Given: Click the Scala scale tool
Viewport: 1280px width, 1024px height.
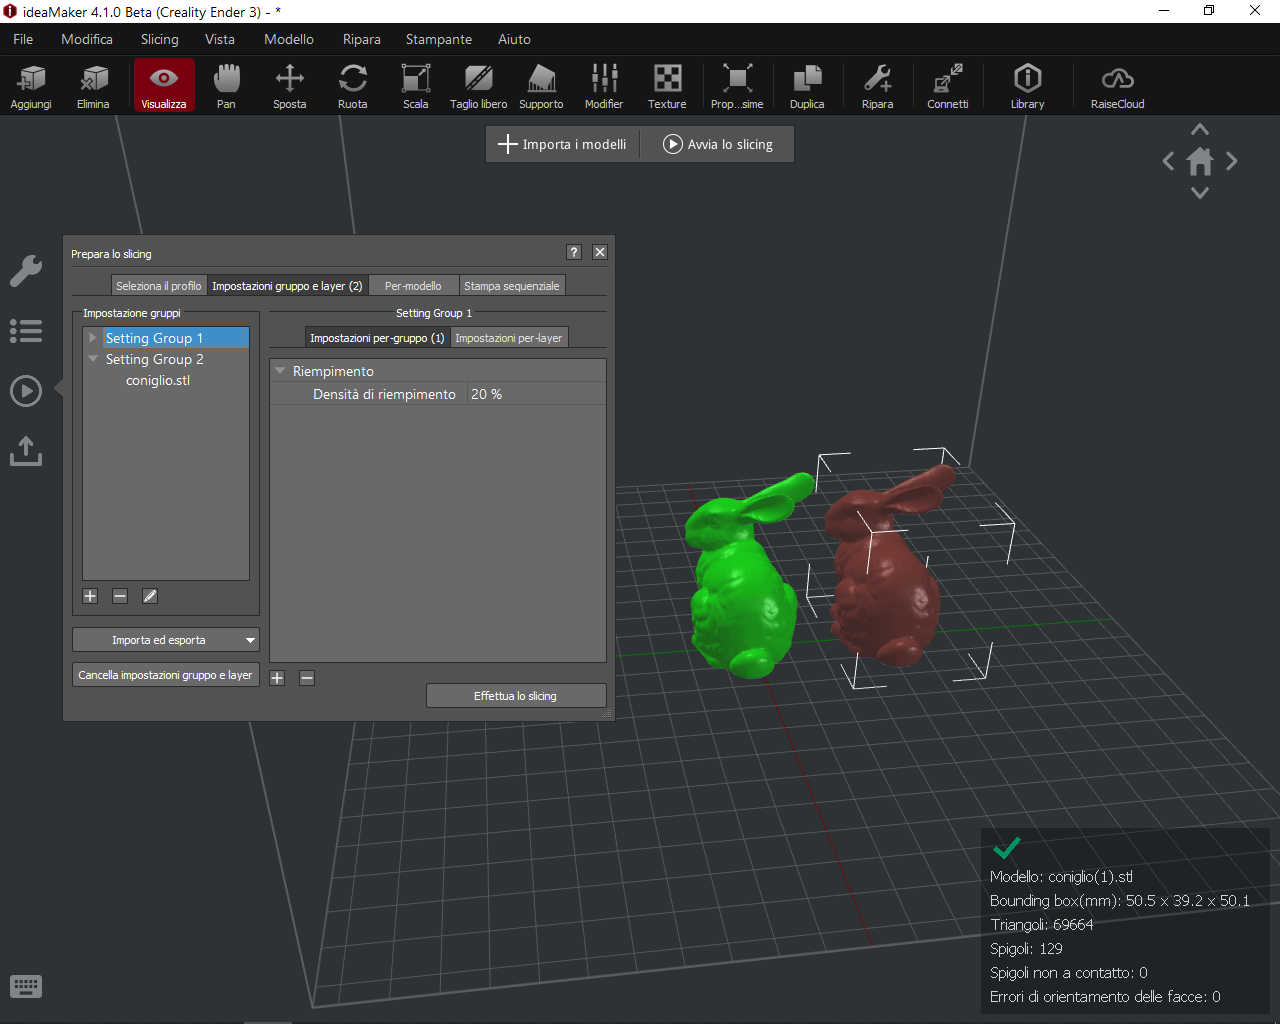Looking at the screenshot, I should (x=415, y=86).
